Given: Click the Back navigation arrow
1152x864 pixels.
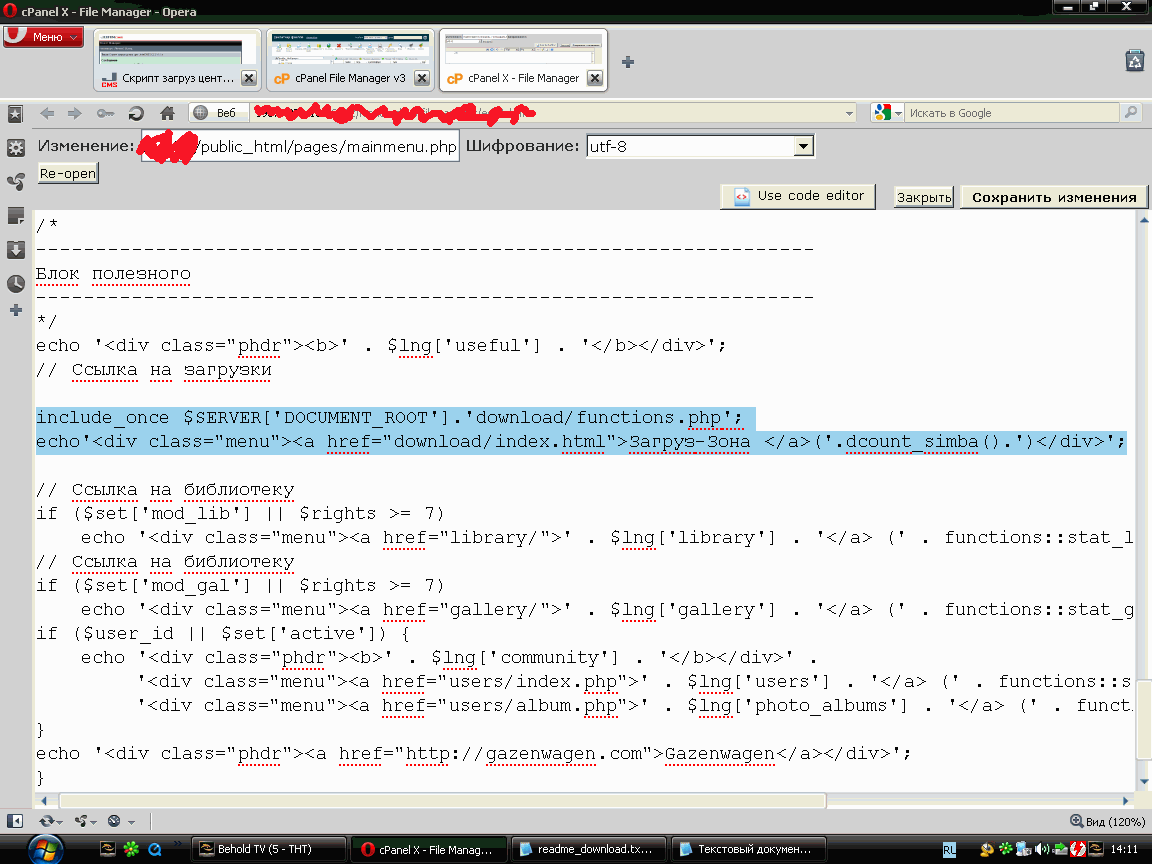Looking at the screenshot, I should pos(47,113).
